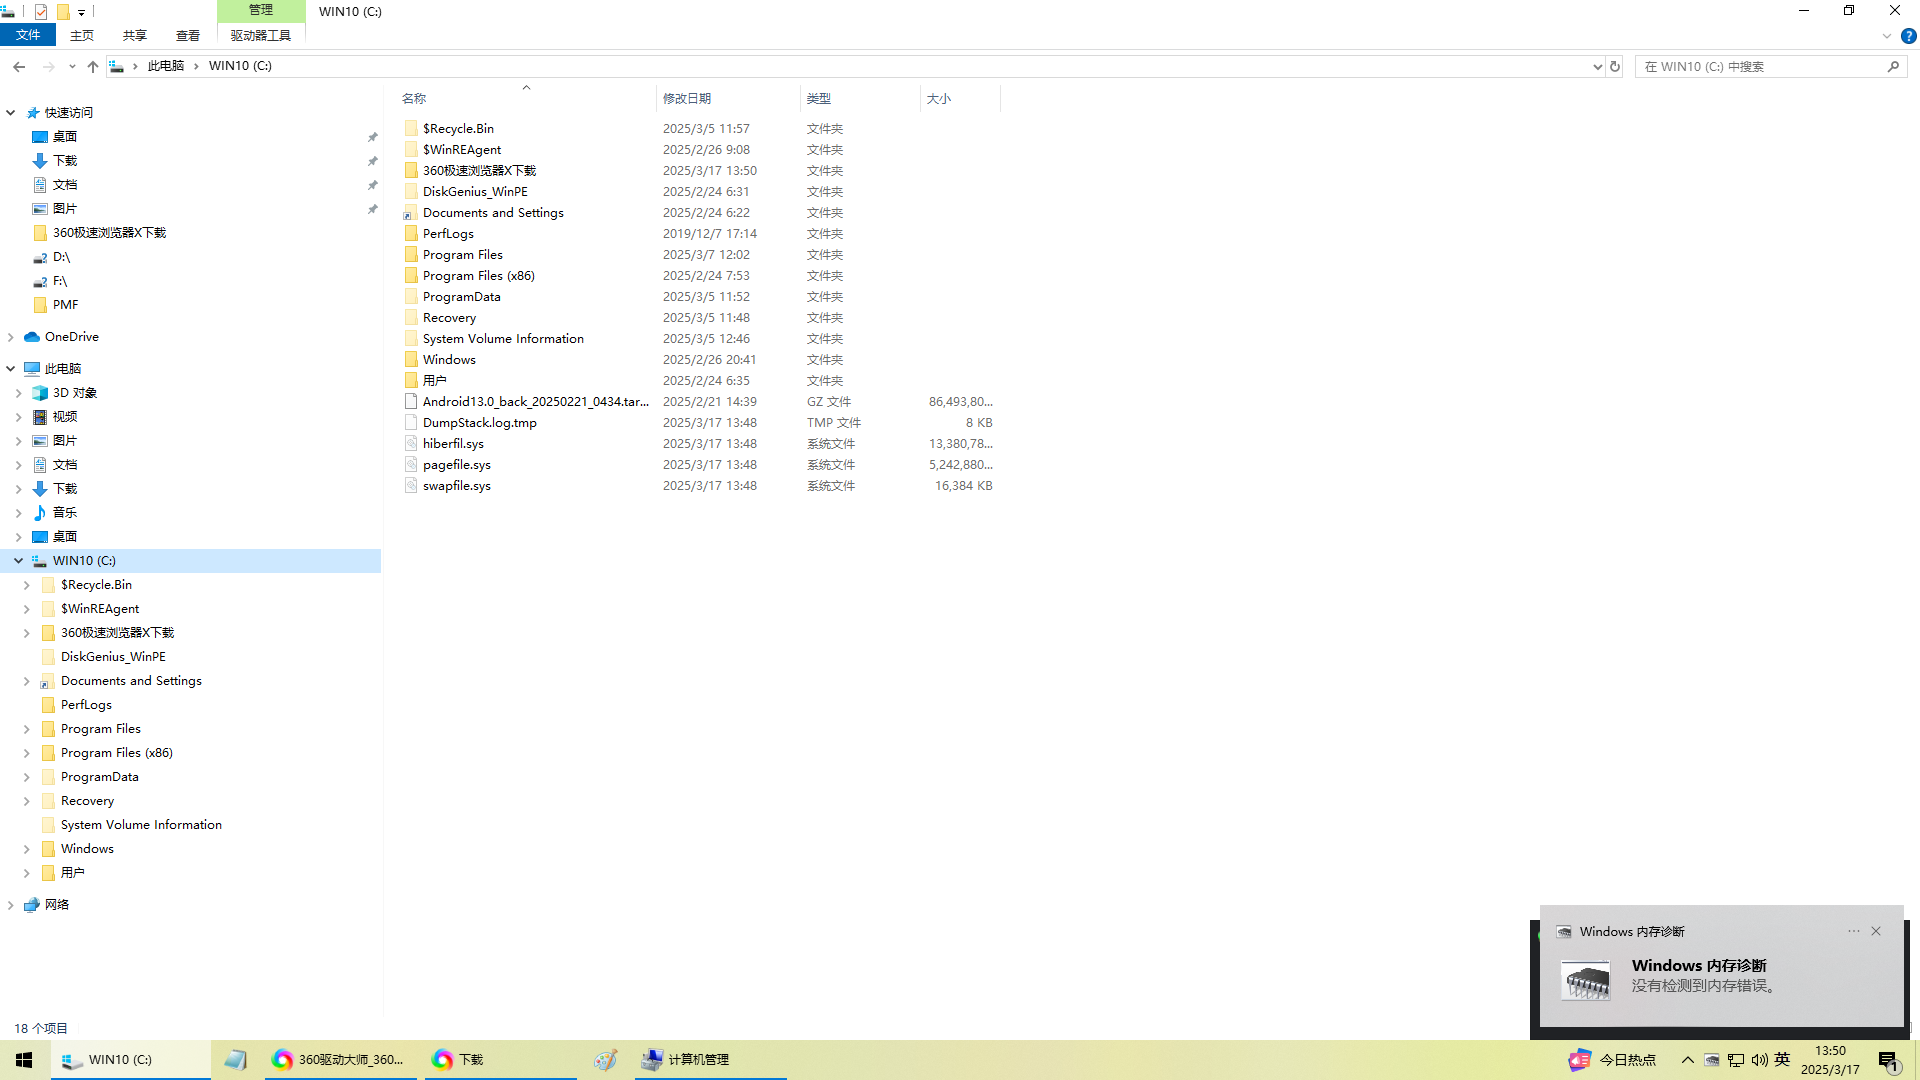
Task: Sort files by 修改日期 column
Action: click(687, 98)
